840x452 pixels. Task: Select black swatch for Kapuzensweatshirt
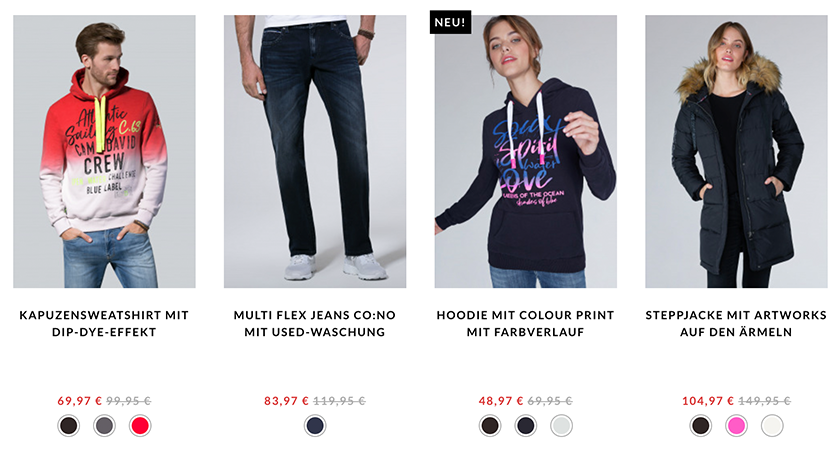[69, 426]
